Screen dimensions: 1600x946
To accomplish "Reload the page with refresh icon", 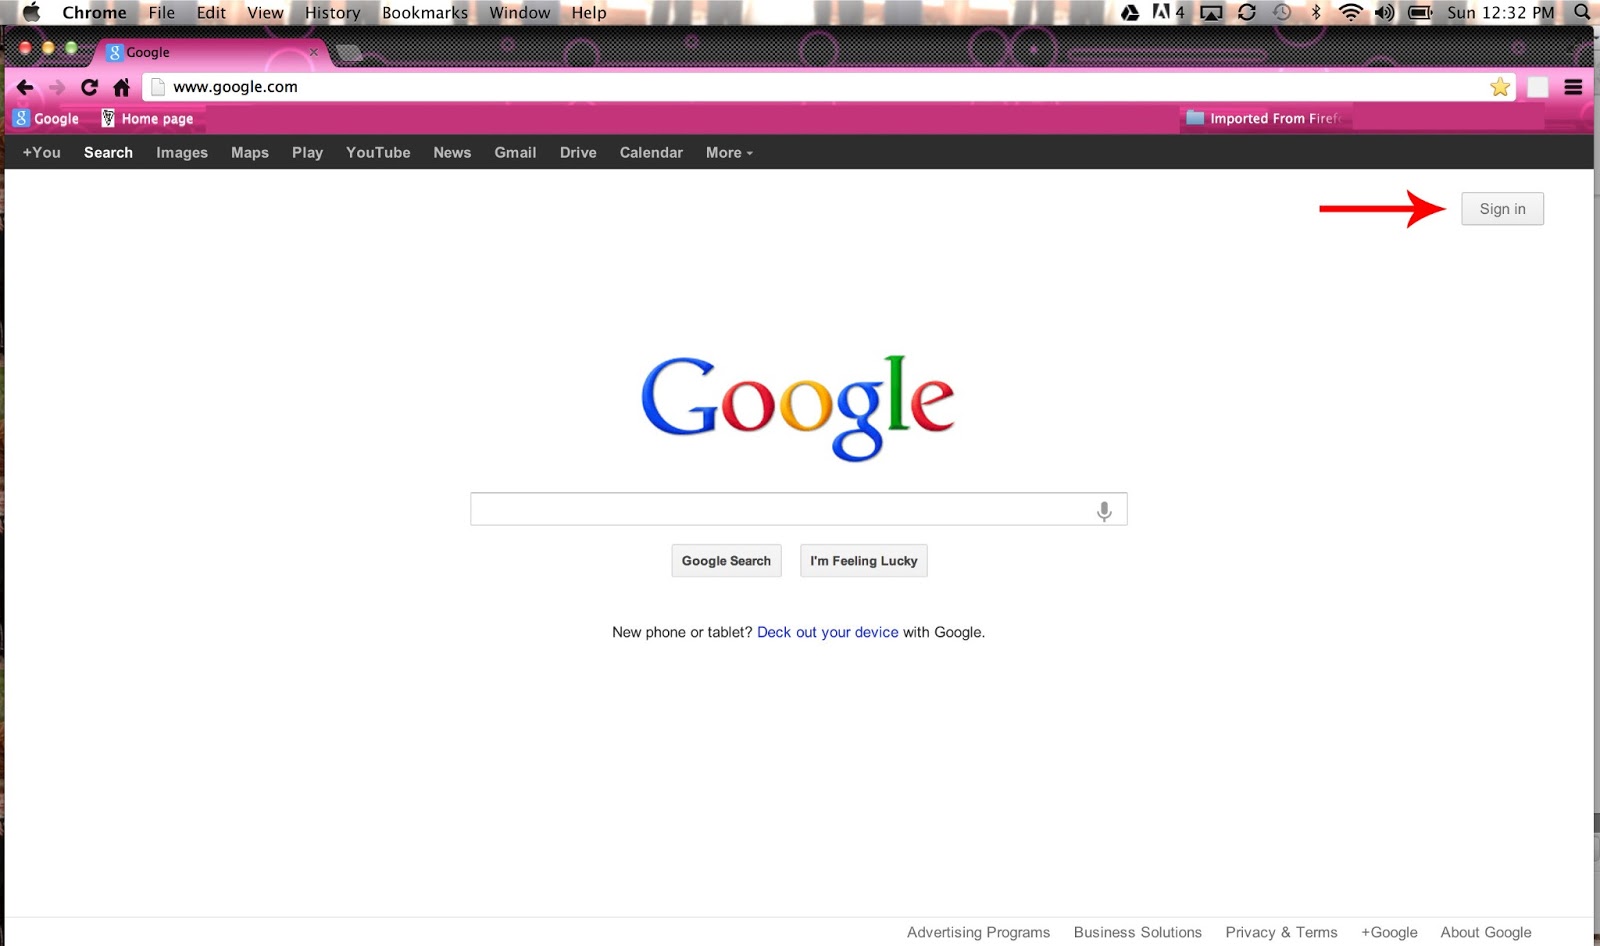I will coord(89,87).
